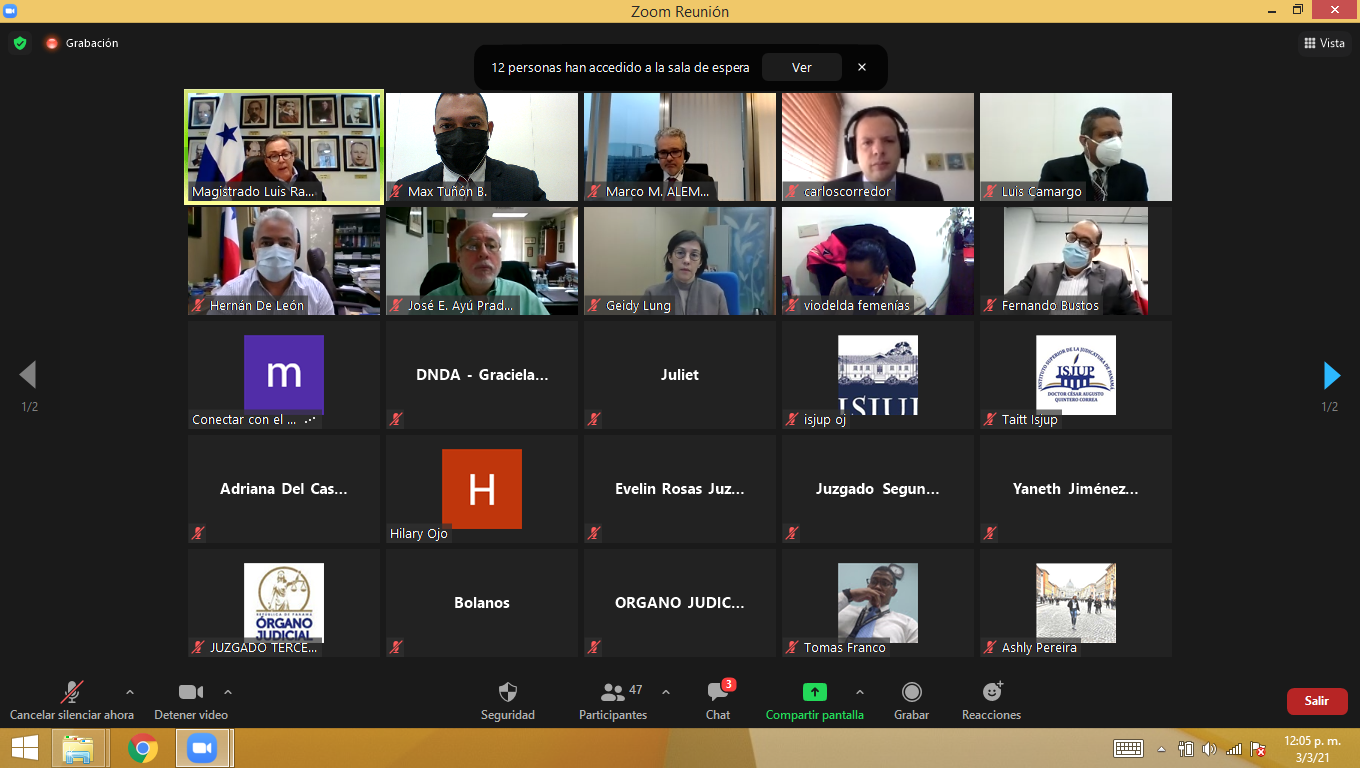This screenshot has width=1360, height=768.
Task: Click the Juliet participant tile
Action: pyautogui.click(x=680, y=375)
